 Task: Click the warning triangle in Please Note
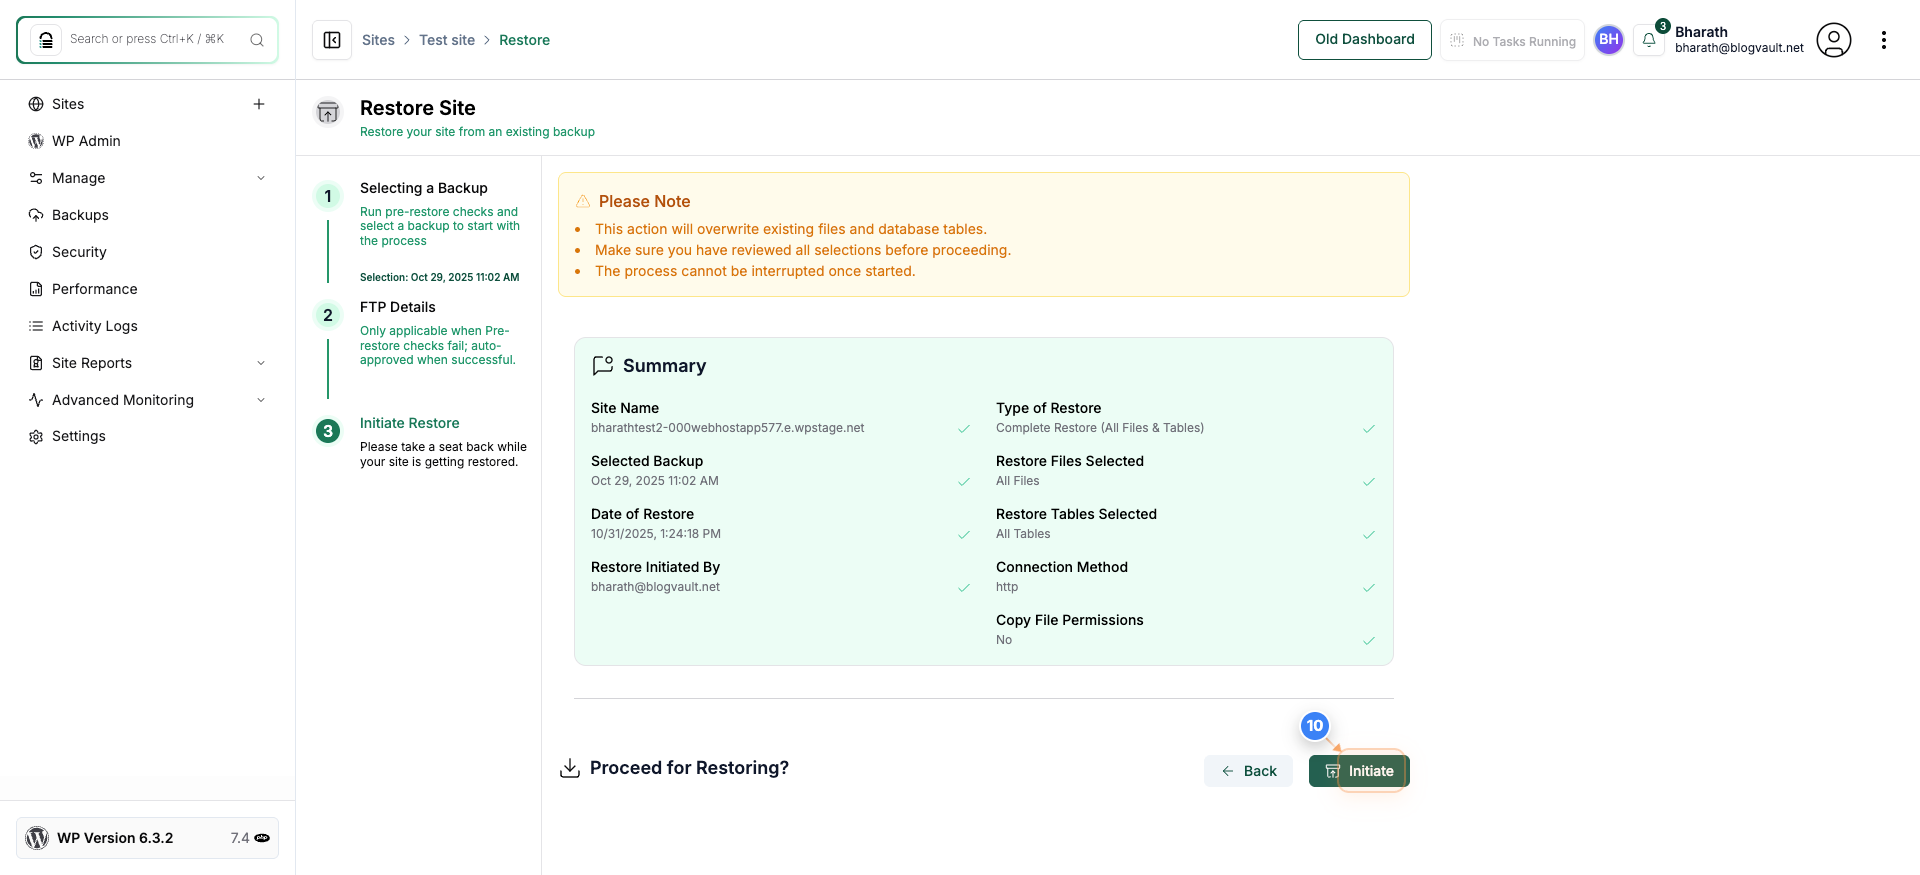pyautogui.click(x=583, y=201)
